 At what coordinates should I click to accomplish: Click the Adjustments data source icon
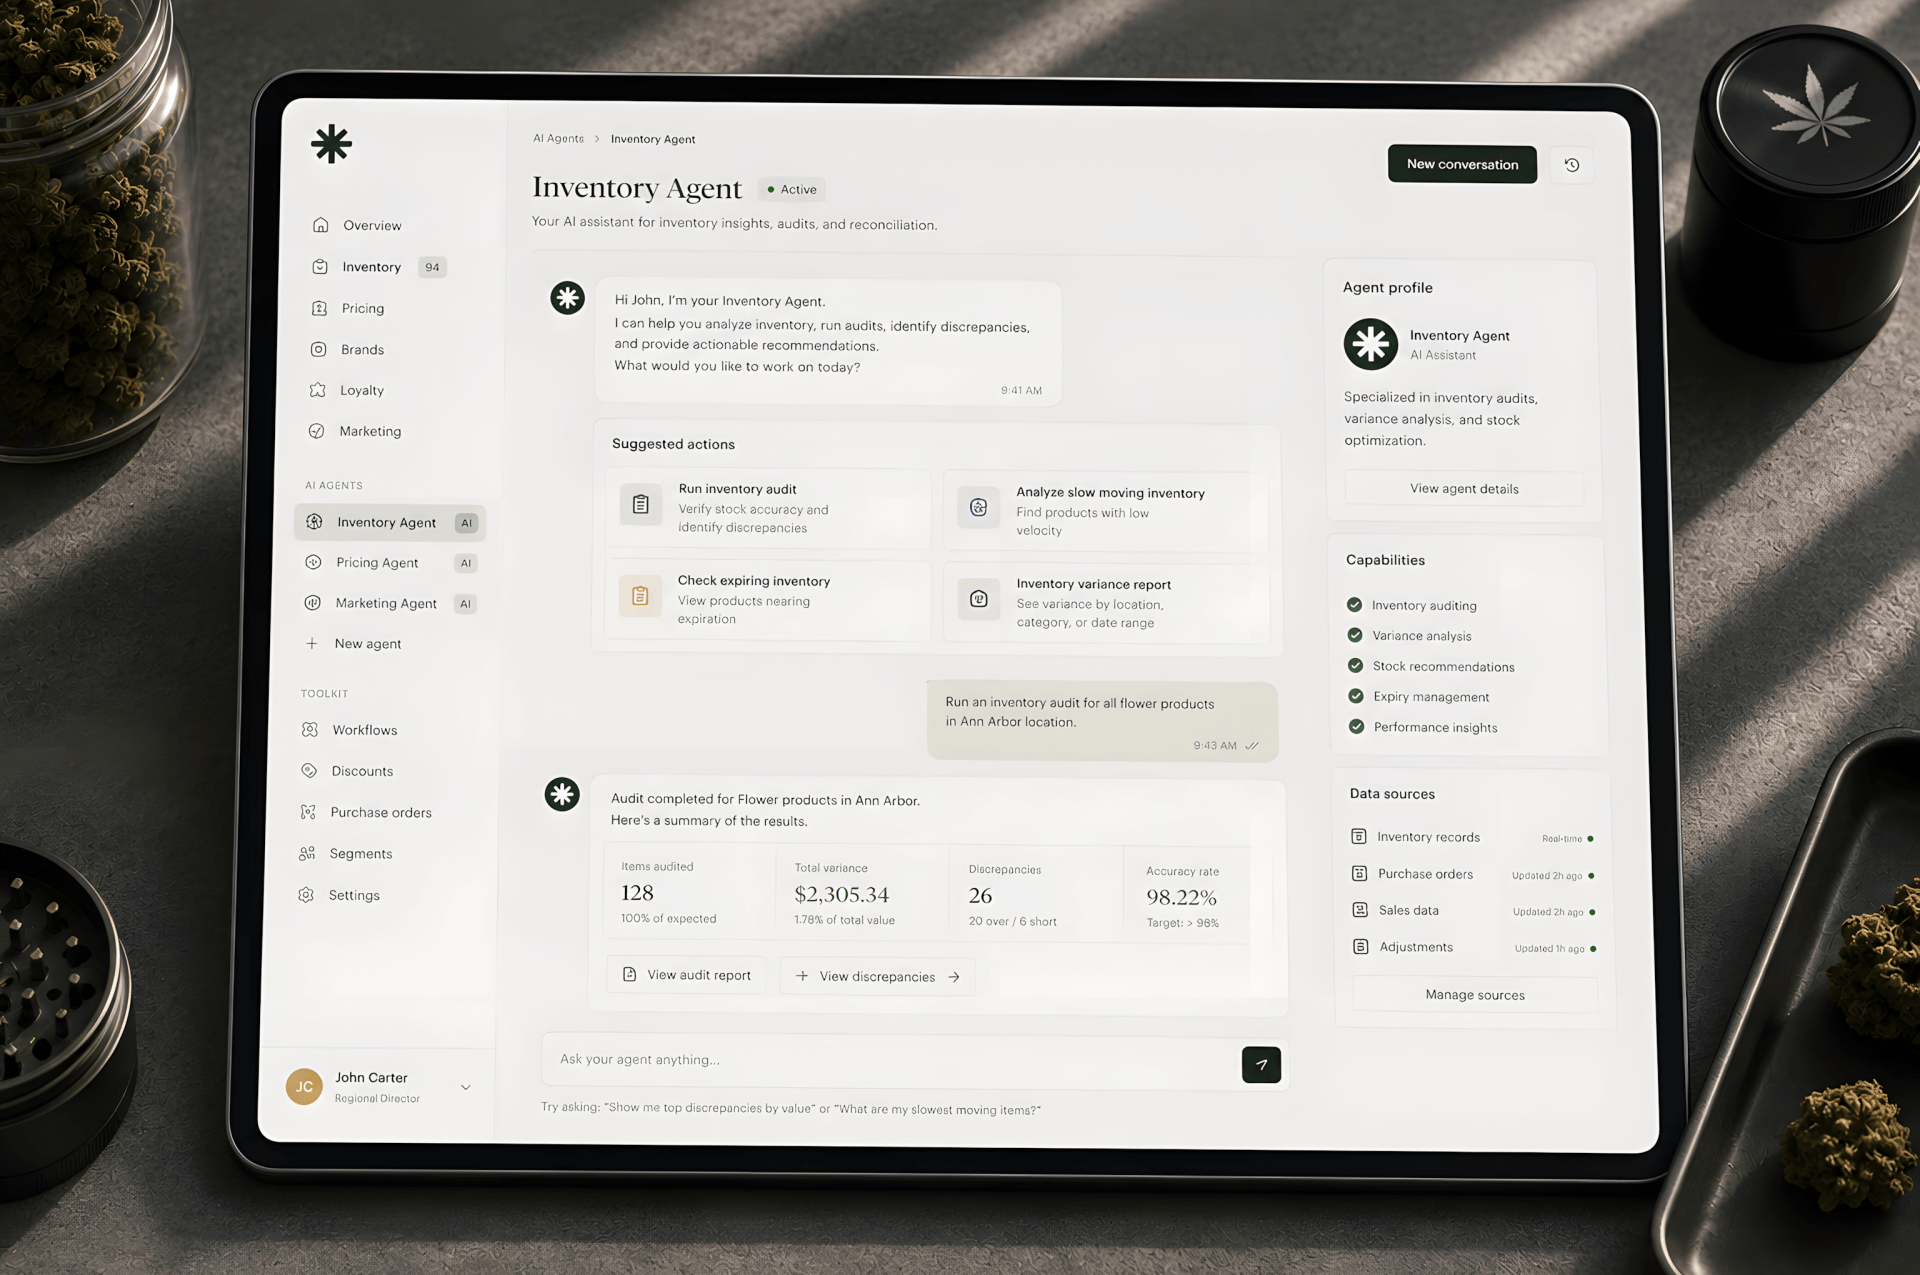[x=1361, y=946]
